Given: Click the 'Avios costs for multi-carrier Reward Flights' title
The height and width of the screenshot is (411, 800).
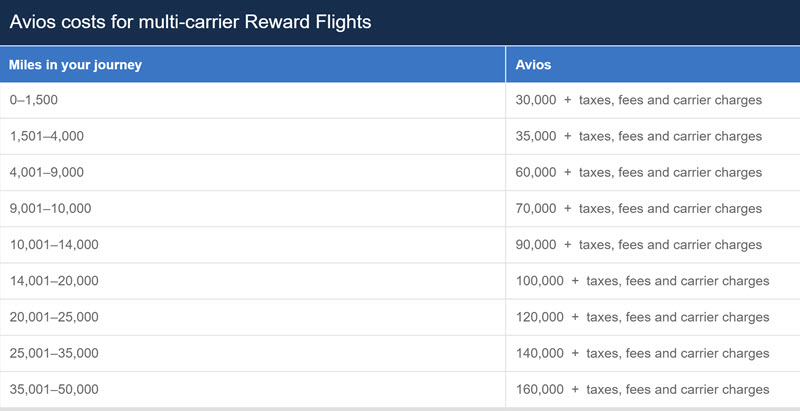Looking at the screenshot, I should tap(190, 22).
